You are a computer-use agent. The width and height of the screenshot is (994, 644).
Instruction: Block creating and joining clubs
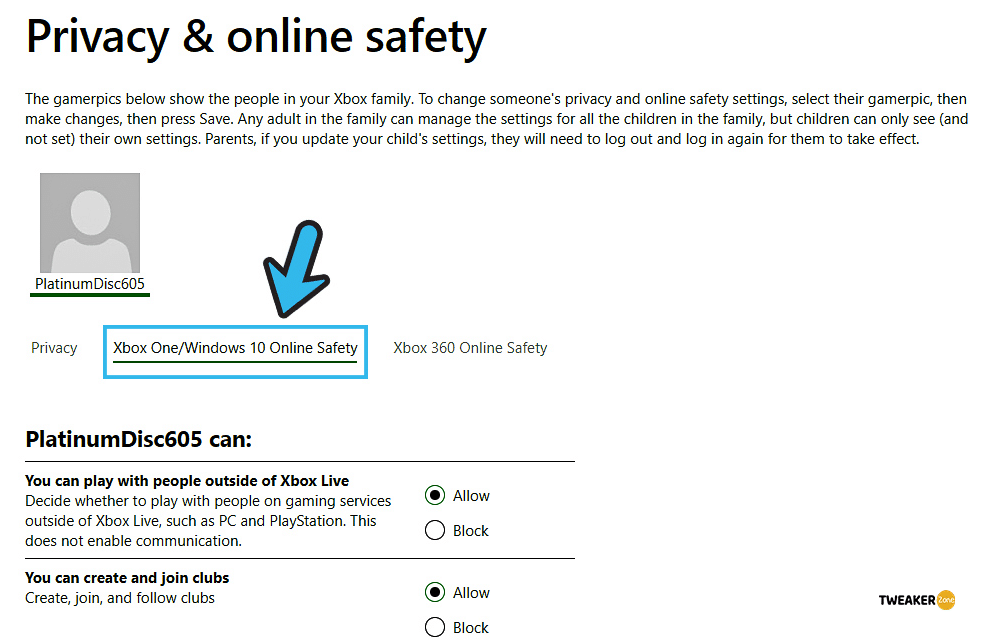(x=435, y=627)
